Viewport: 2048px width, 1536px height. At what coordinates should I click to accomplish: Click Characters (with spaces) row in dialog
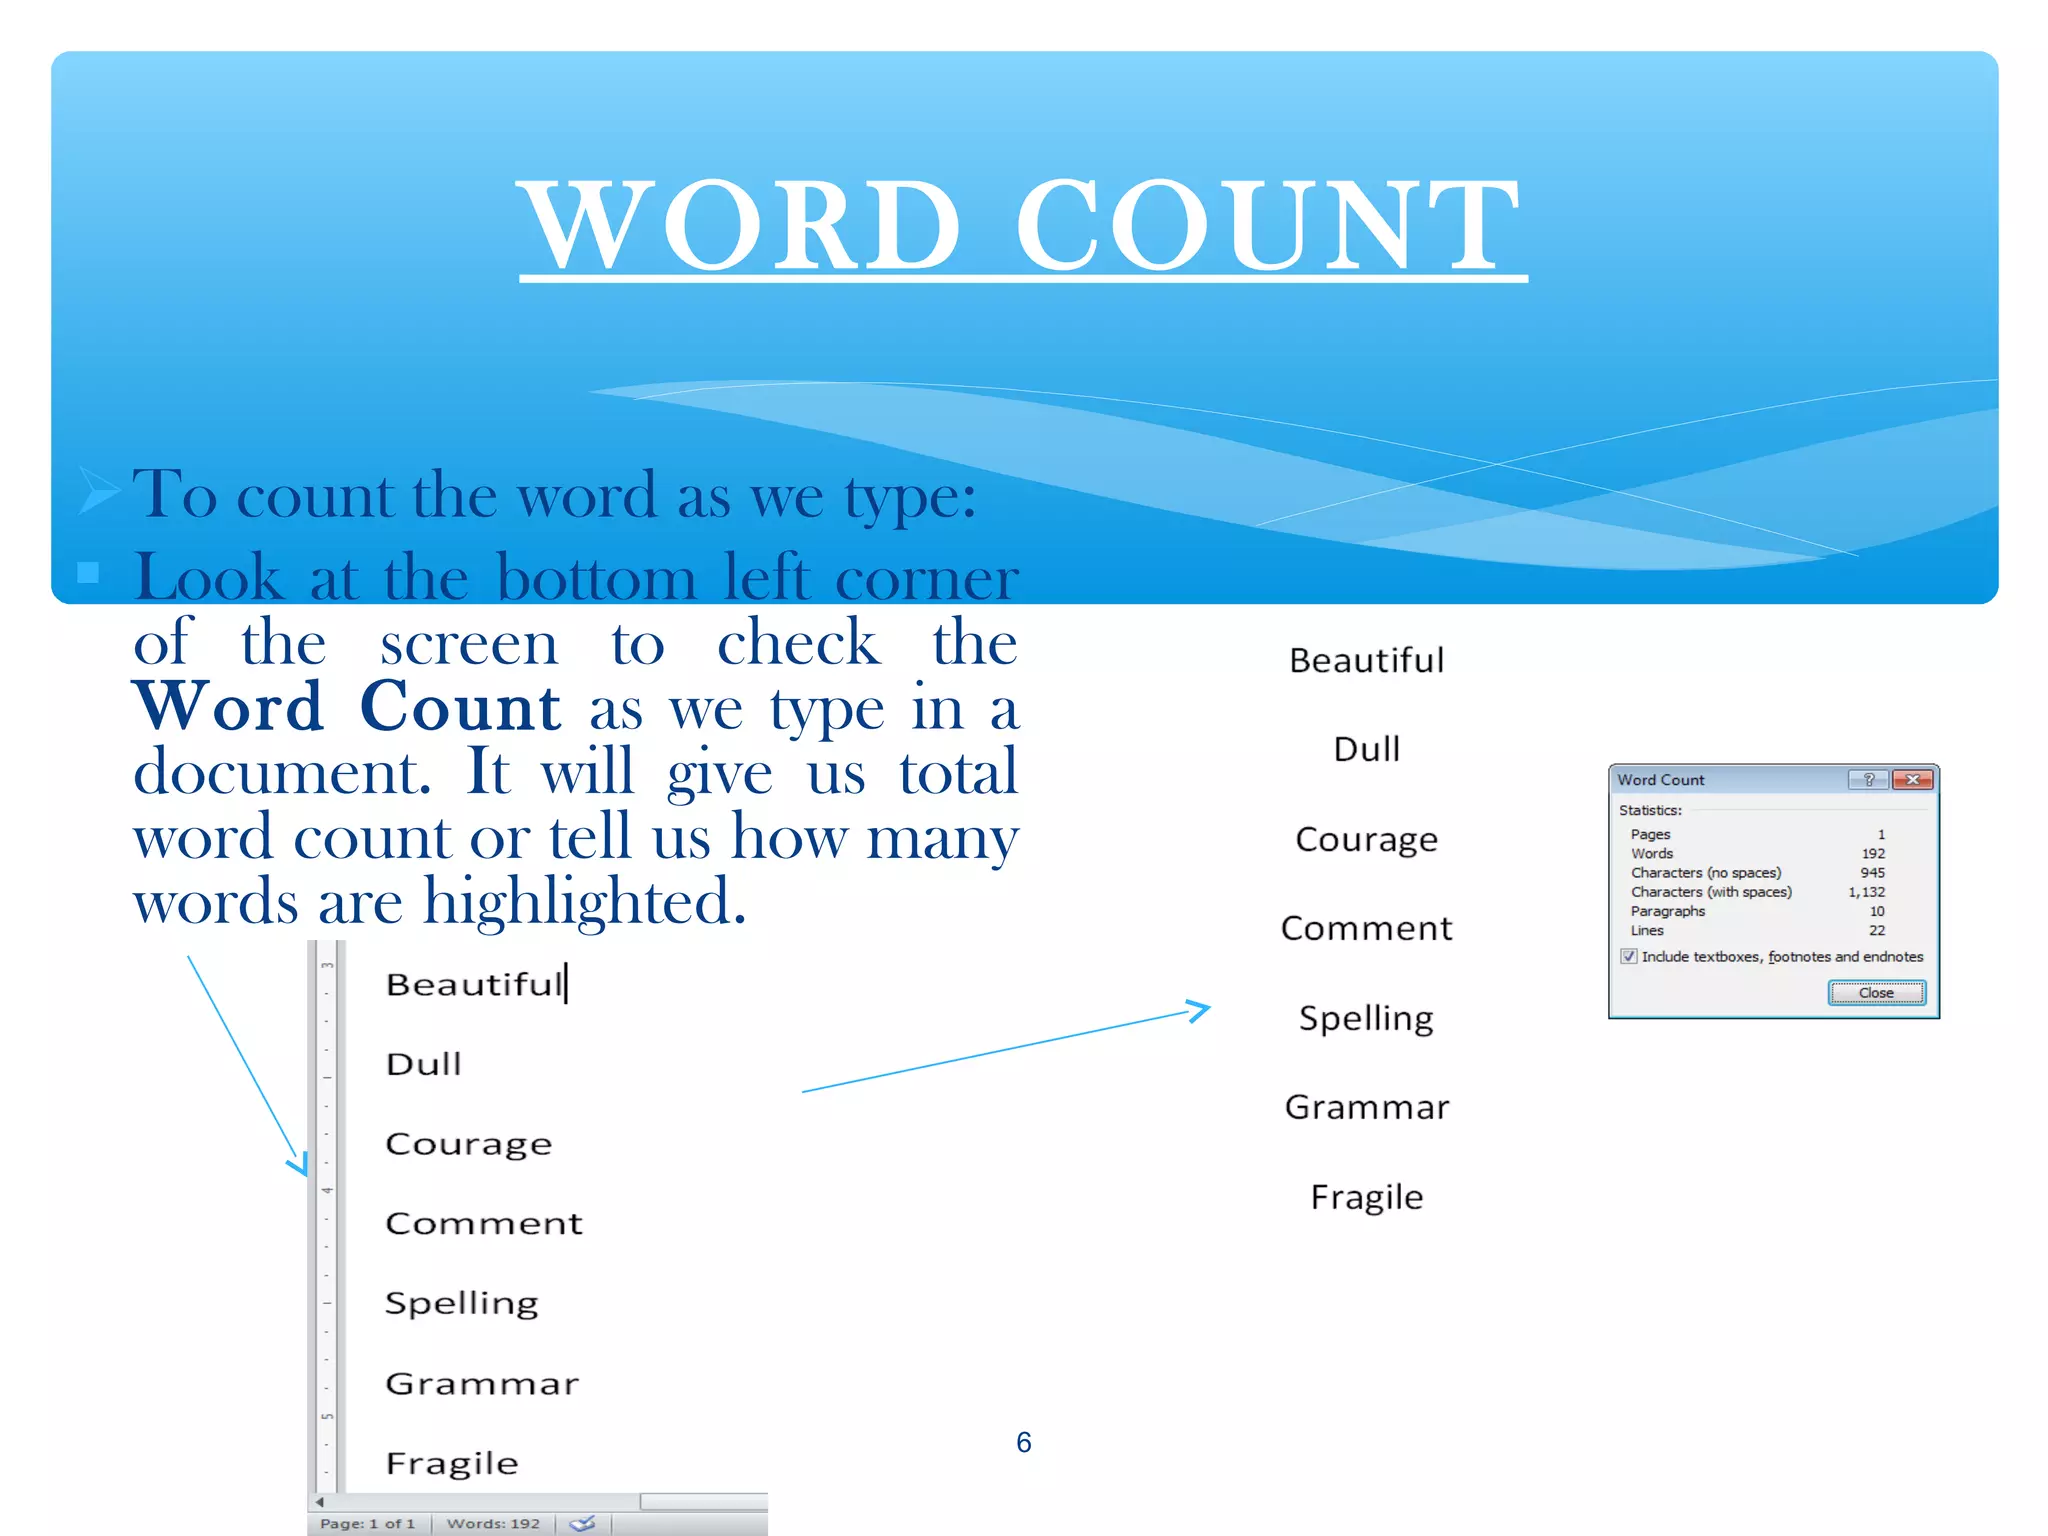pos(1757,891)
